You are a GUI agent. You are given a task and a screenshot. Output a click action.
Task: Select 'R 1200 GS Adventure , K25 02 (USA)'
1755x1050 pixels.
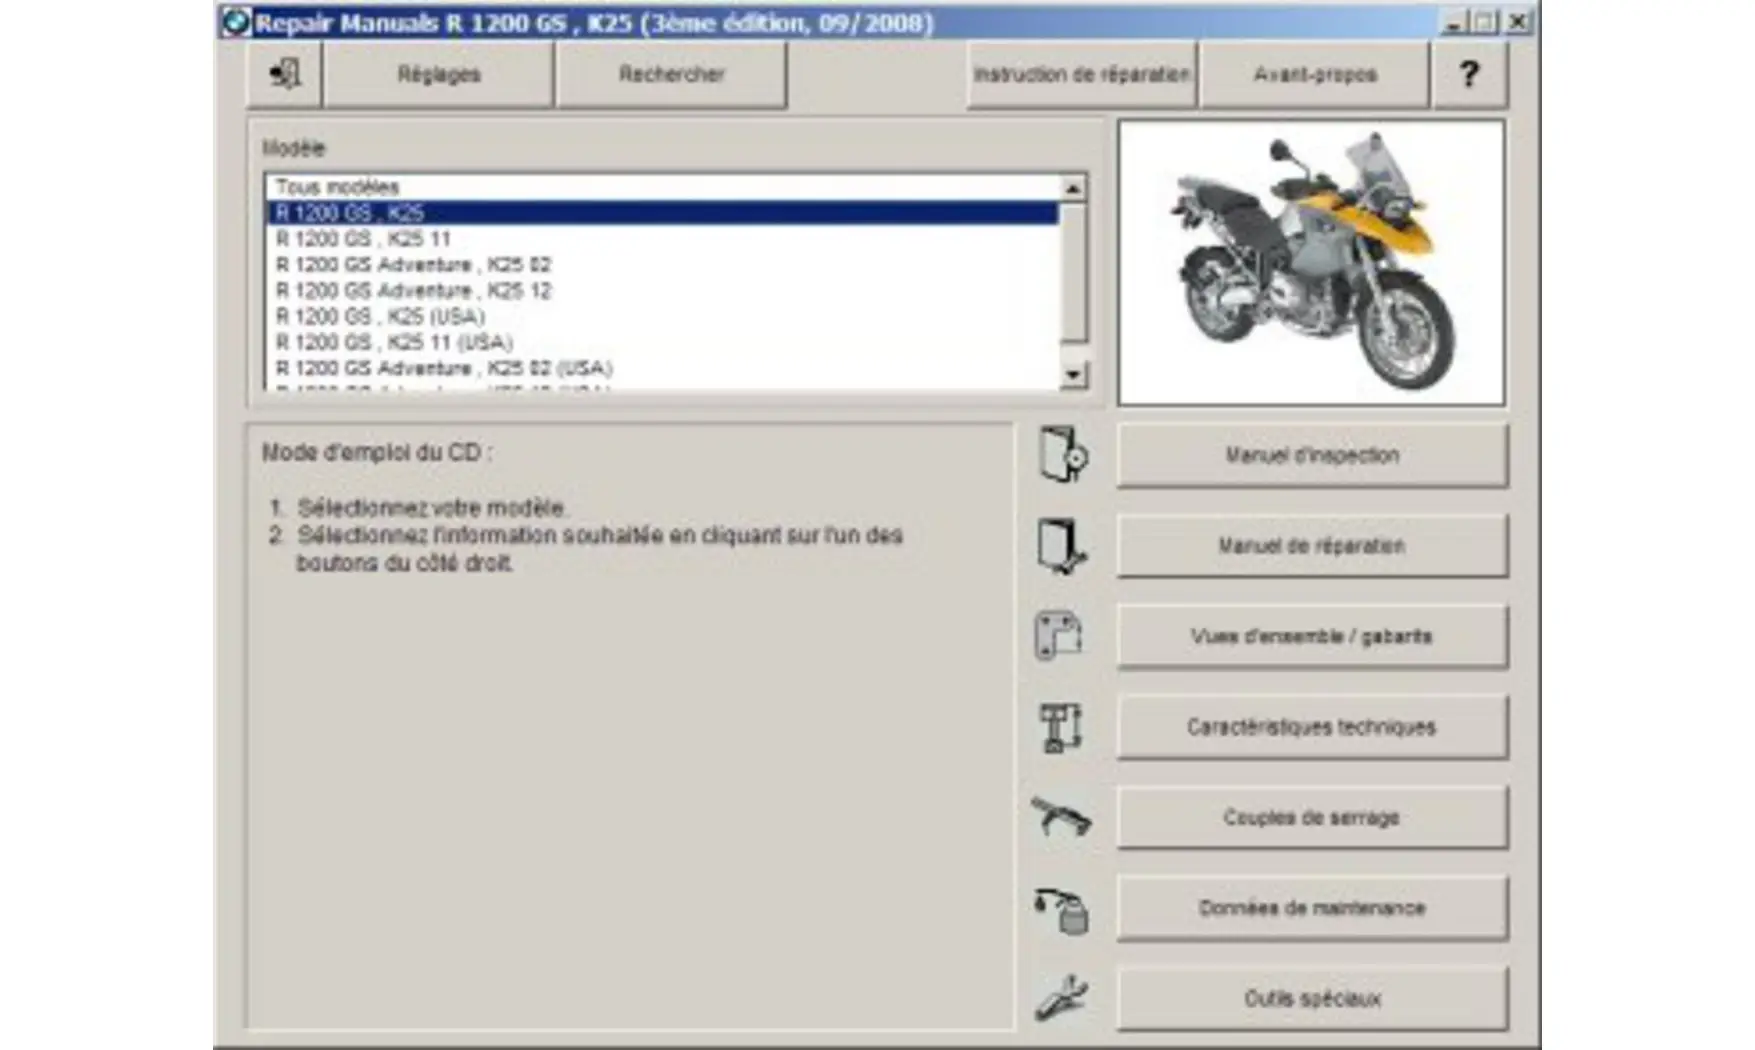pos(662,369)
